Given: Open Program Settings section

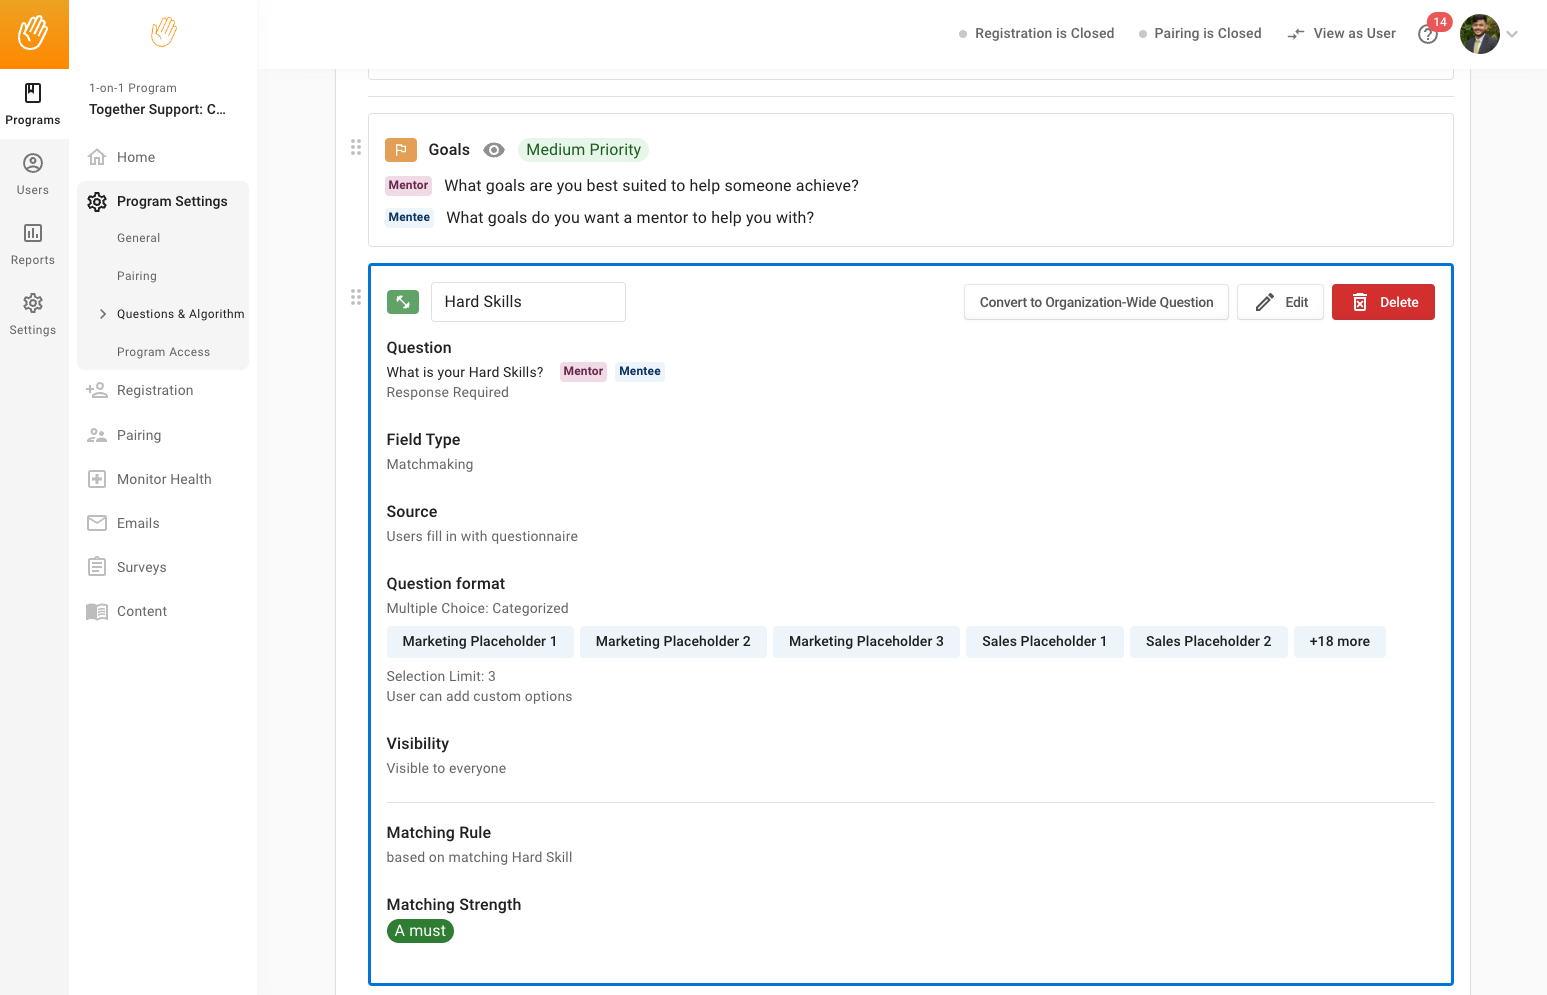Looking at the screenshot, I should coord(163,201).
